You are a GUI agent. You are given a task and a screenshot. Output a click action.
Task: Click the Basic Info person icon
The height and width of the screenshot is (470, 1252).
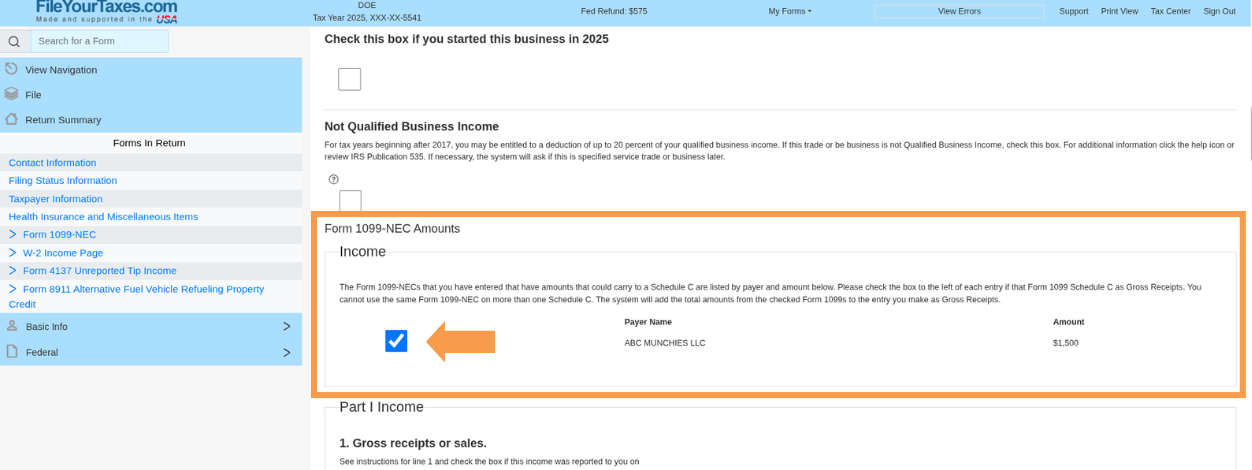click(x=12, y=326)
